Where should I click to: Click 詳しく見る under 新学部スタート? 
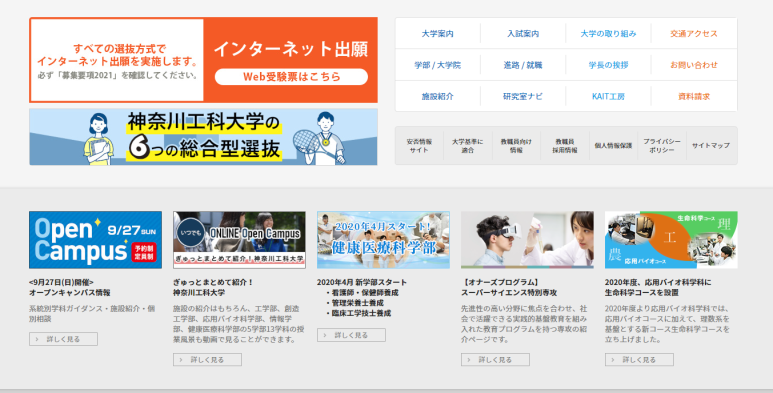click(351, 335)
